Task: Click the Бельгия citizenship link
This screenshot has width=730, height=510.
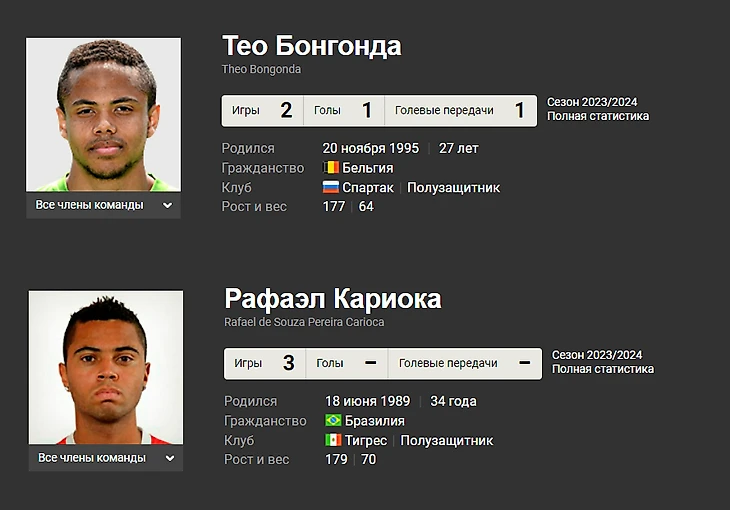Action: 368,168
